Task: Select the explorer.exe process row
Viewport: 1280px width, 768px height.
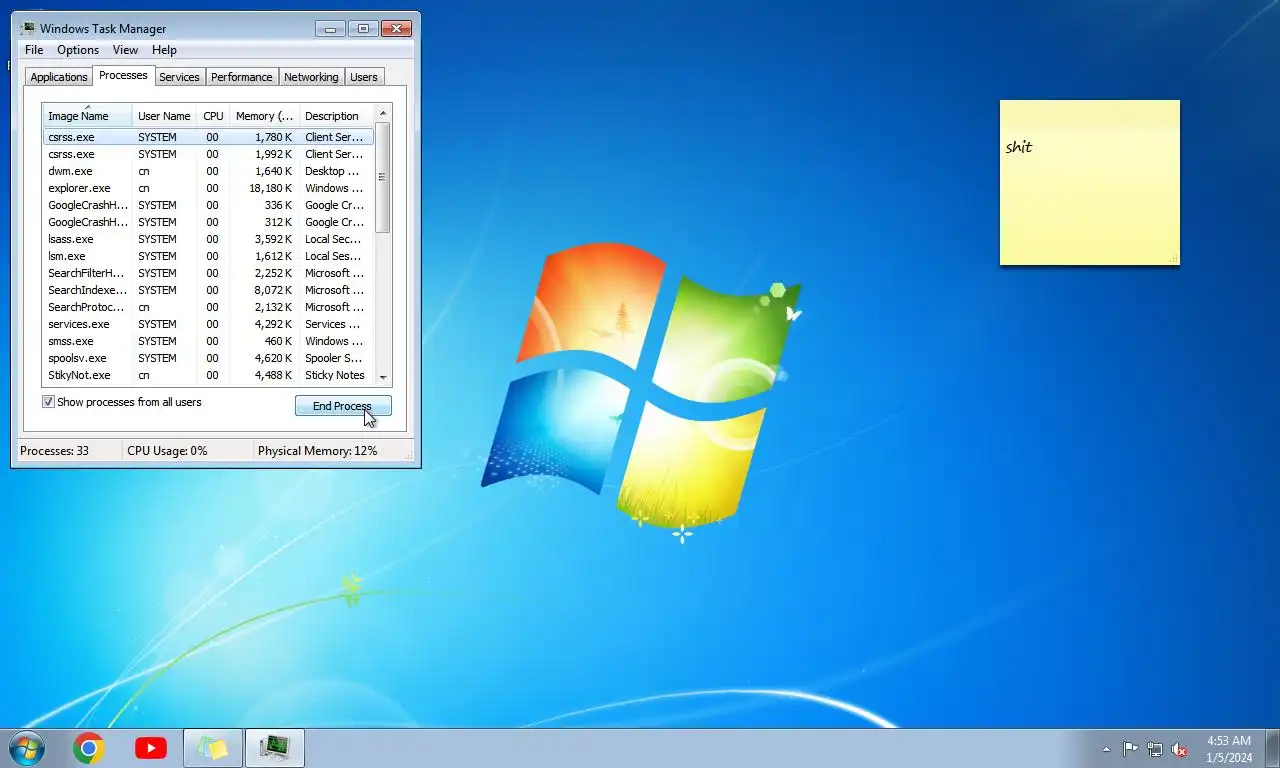Action: pyautogui.click(x=208, y=188)
